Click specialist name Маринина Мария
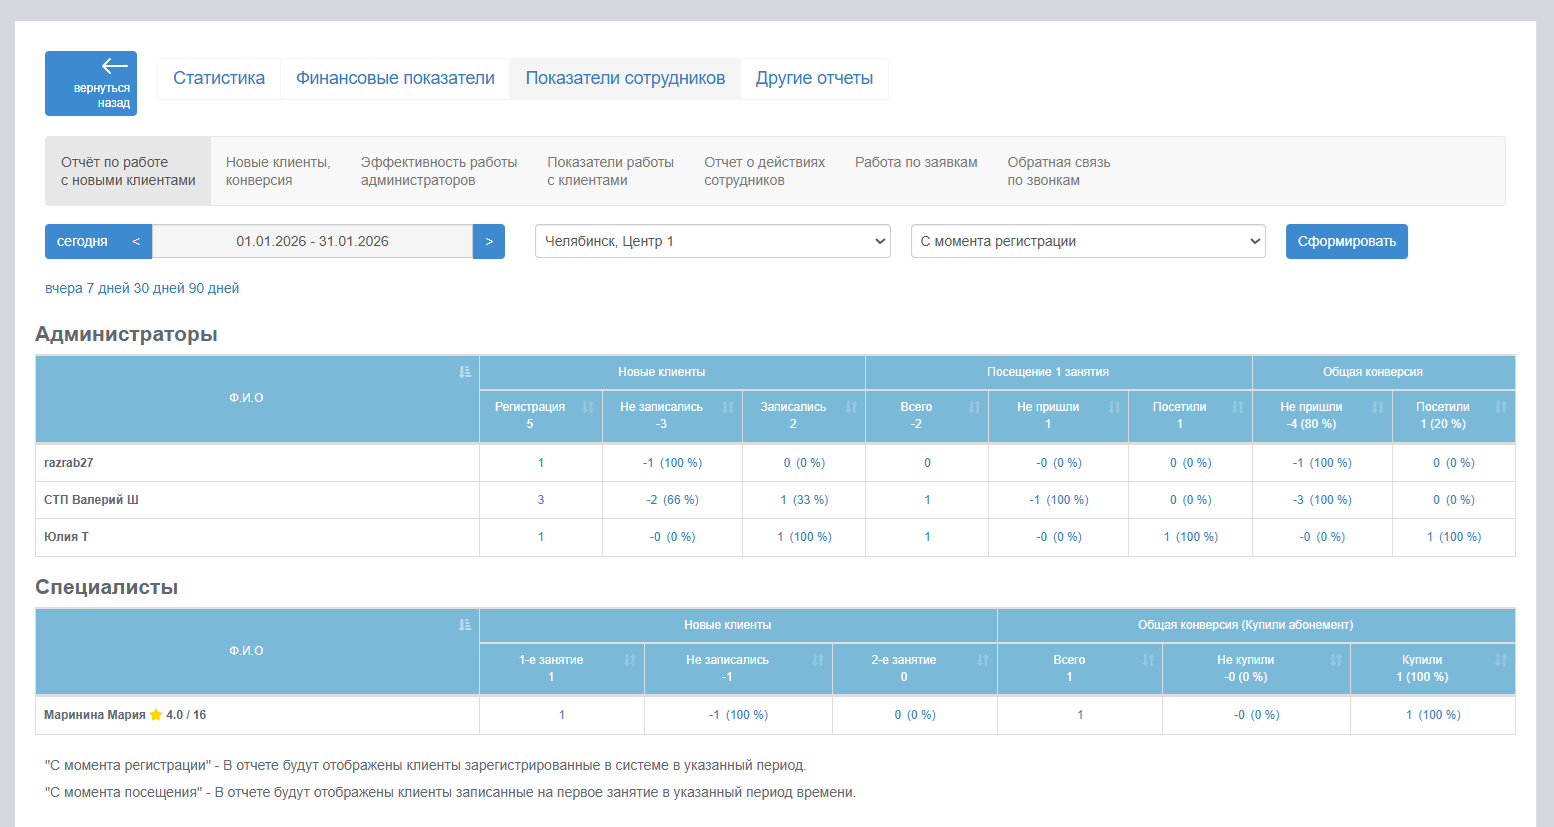Screen dimensions: 1554x827 coord(95,715)
